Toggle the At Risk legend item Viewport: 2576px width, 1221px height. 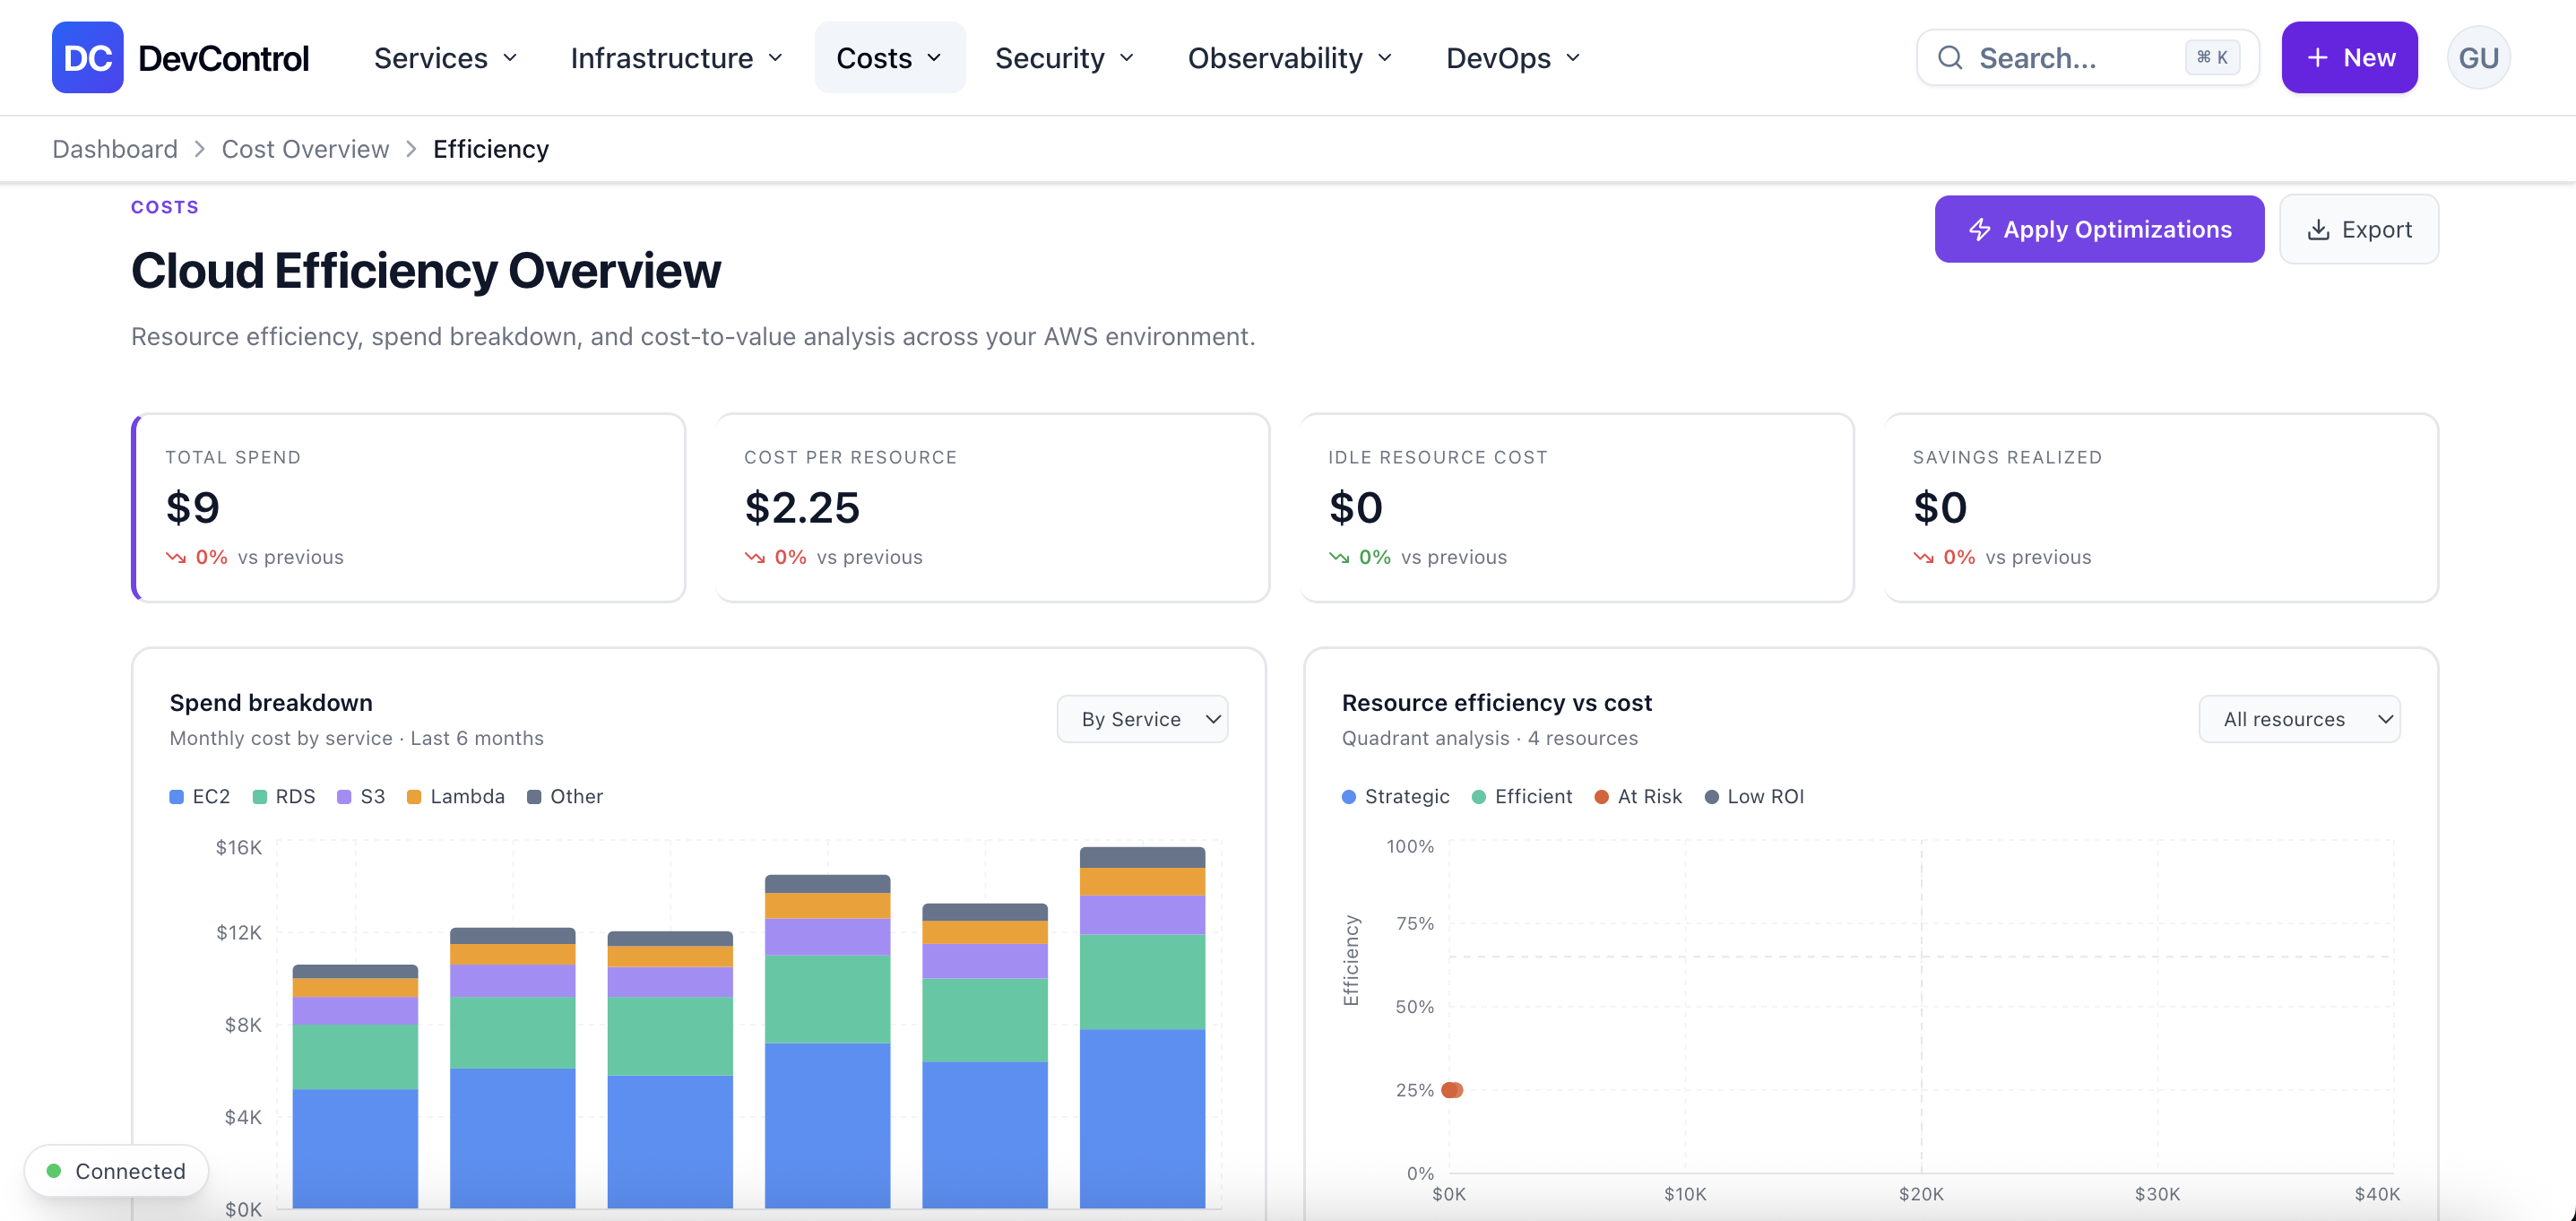coord(1638,797)
